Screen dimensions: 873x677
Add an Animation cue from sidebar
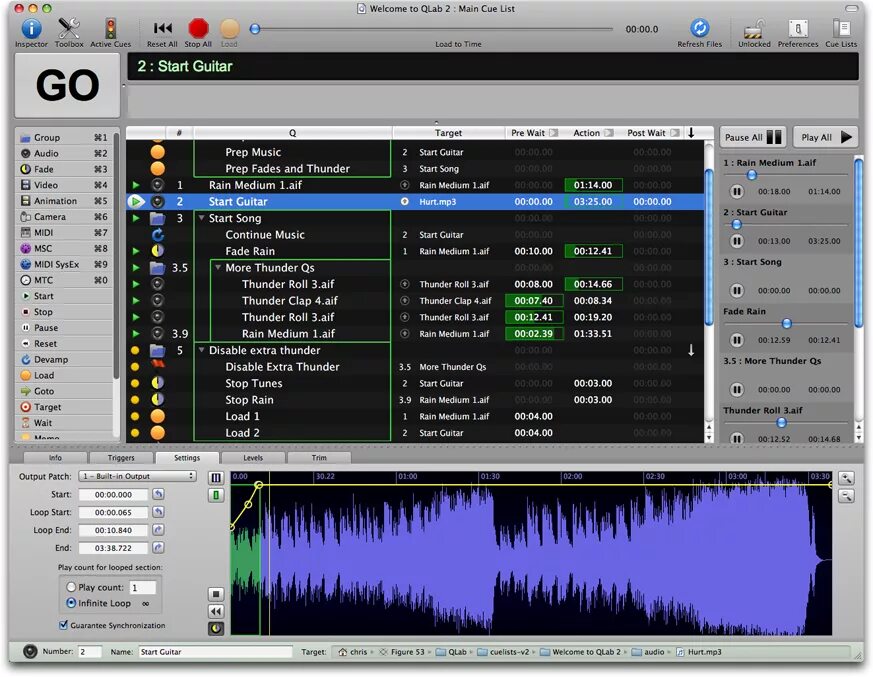(x=66, y=201)
